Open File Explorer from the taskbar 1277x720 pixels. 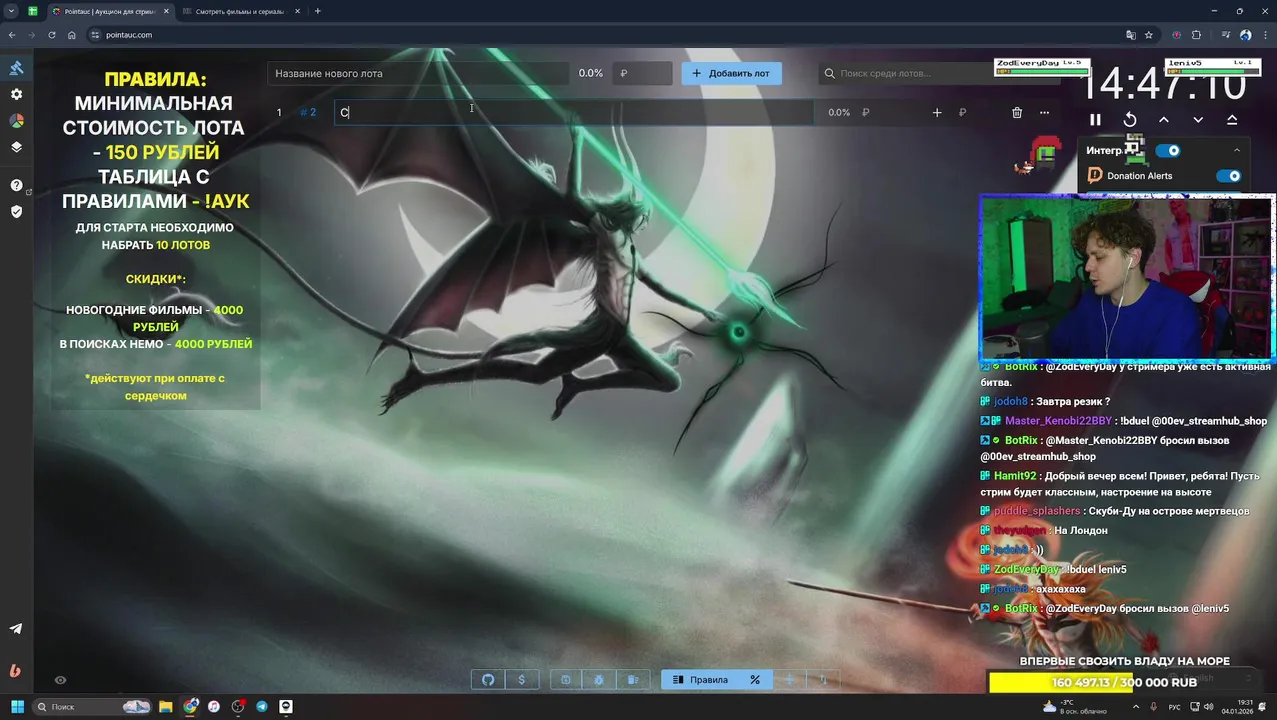coord(166,707)
